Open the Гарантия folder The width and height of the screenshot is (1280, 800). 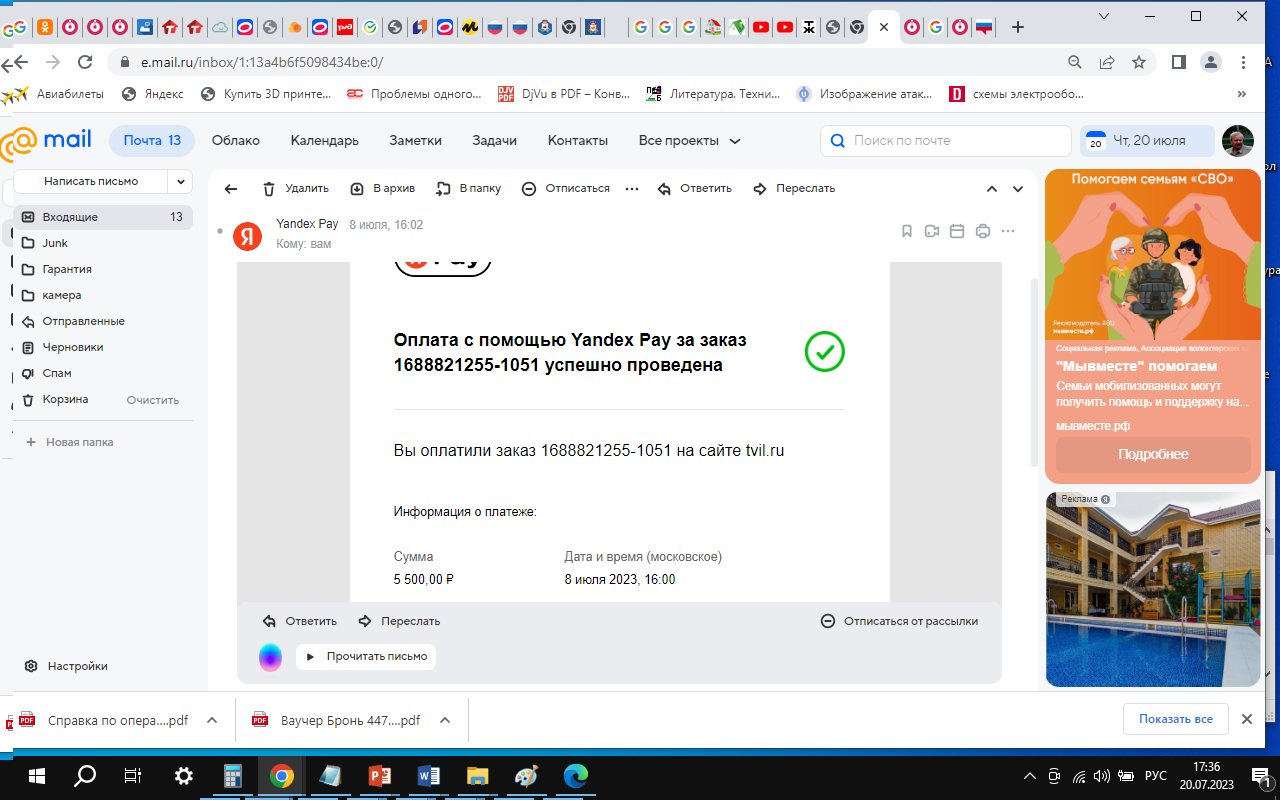point(103,269)
